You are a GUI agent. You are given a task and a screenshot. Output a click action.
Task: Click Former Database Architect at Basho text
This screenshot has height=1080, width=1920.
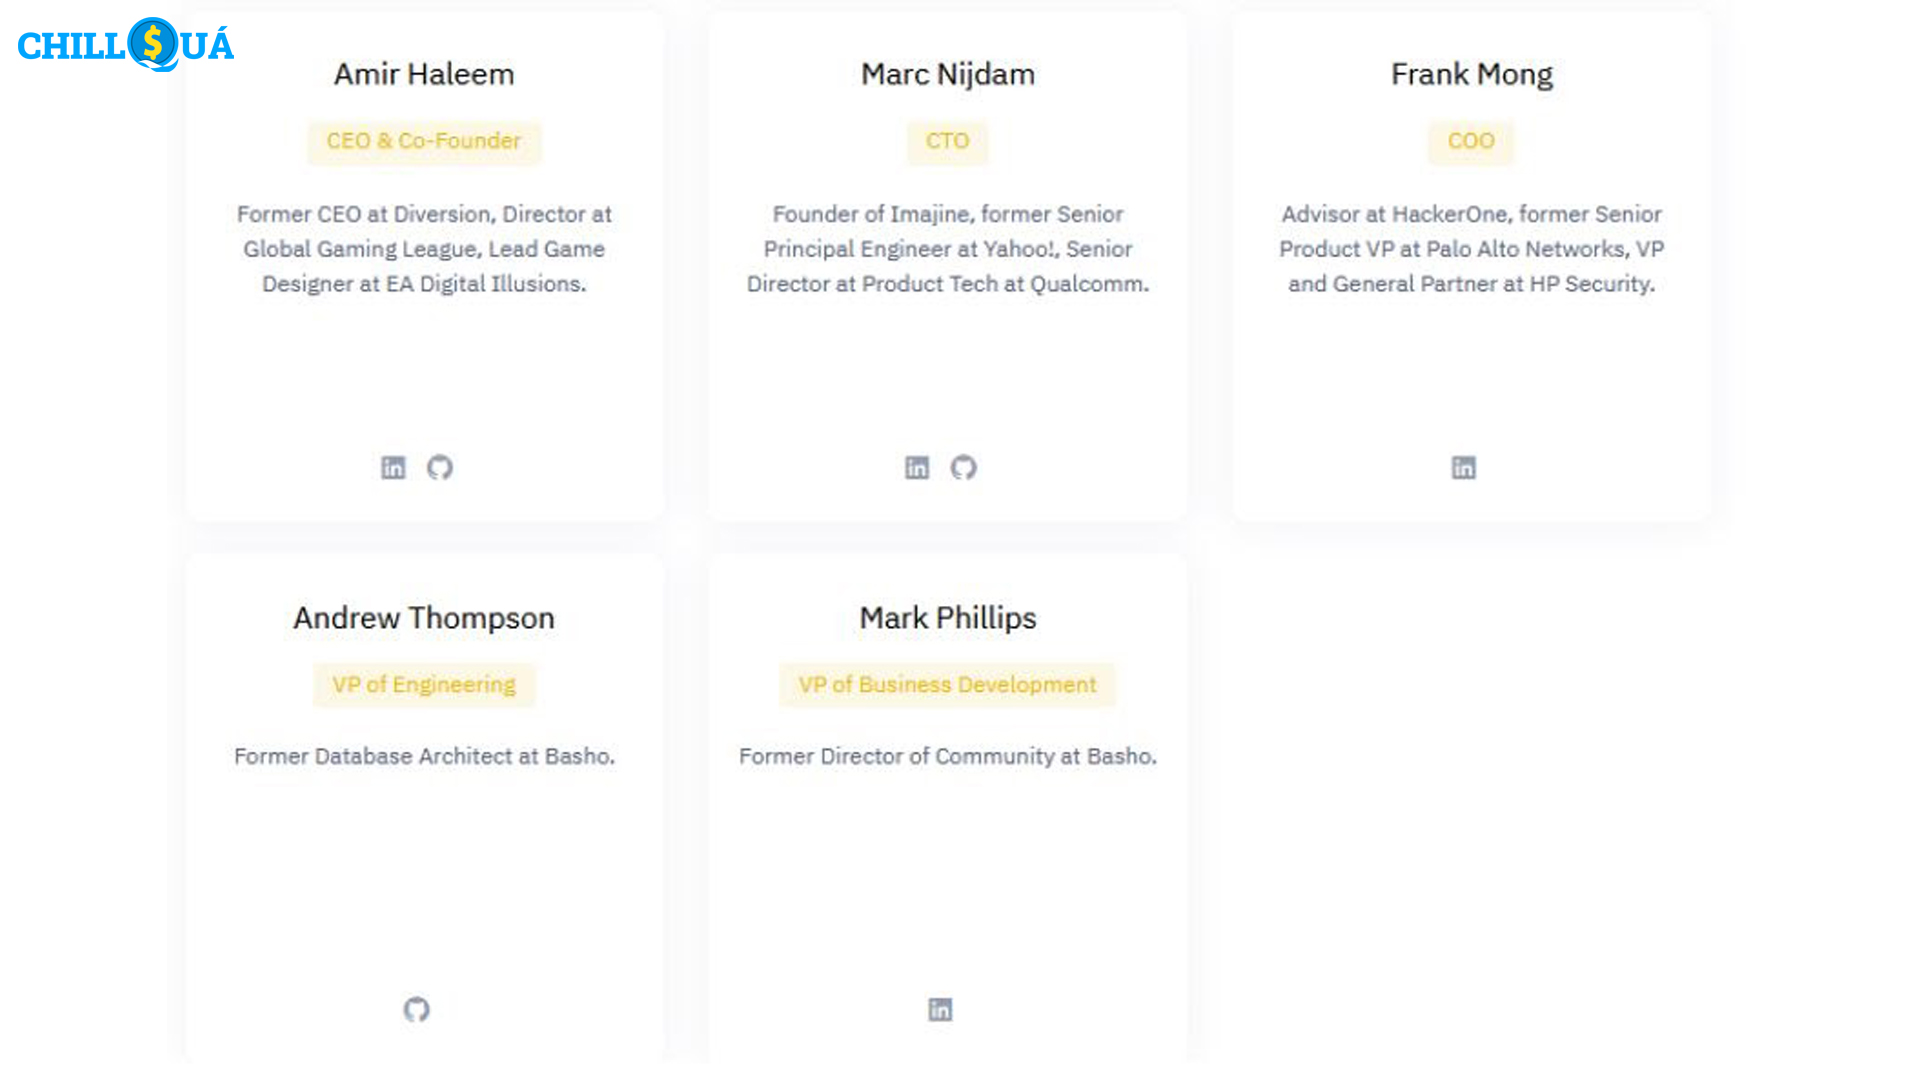coord(424,757)
